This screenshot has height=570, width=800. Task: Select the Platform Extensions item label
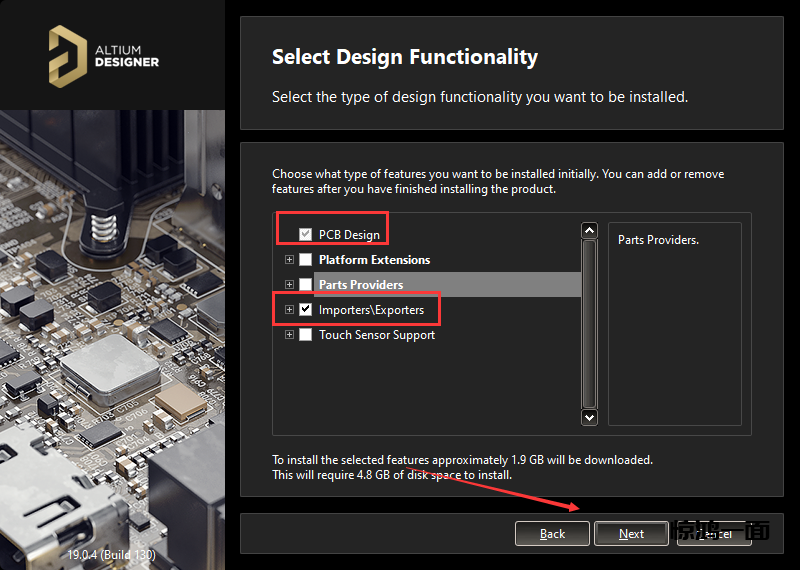click(374, 260)
